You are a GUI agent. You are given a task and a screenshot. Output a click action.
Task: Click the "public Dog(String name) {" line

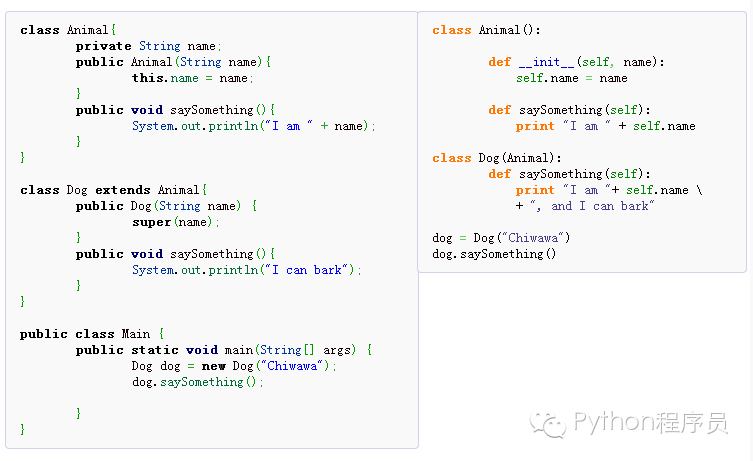point(166,206)
